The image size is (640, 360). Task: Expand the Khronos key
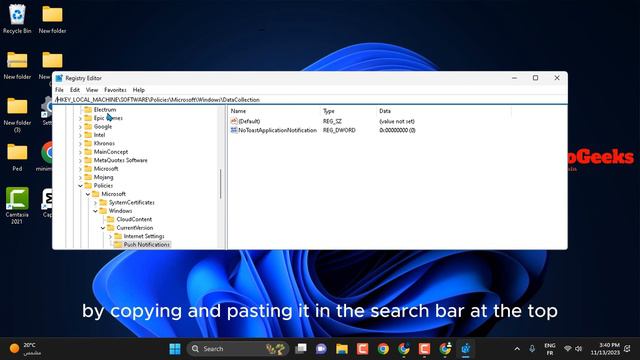pyautogui.click(x=80, y=144)
